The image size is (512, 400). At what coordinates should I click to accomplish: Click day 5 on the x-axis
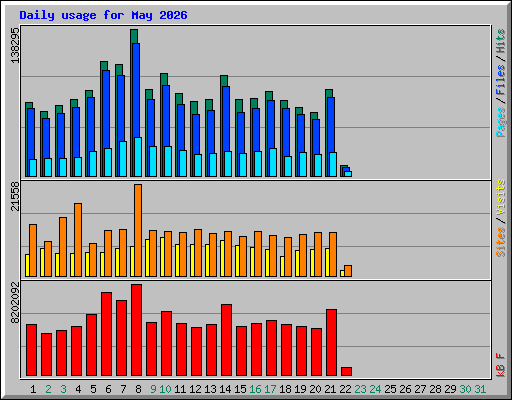coord(93,389)
